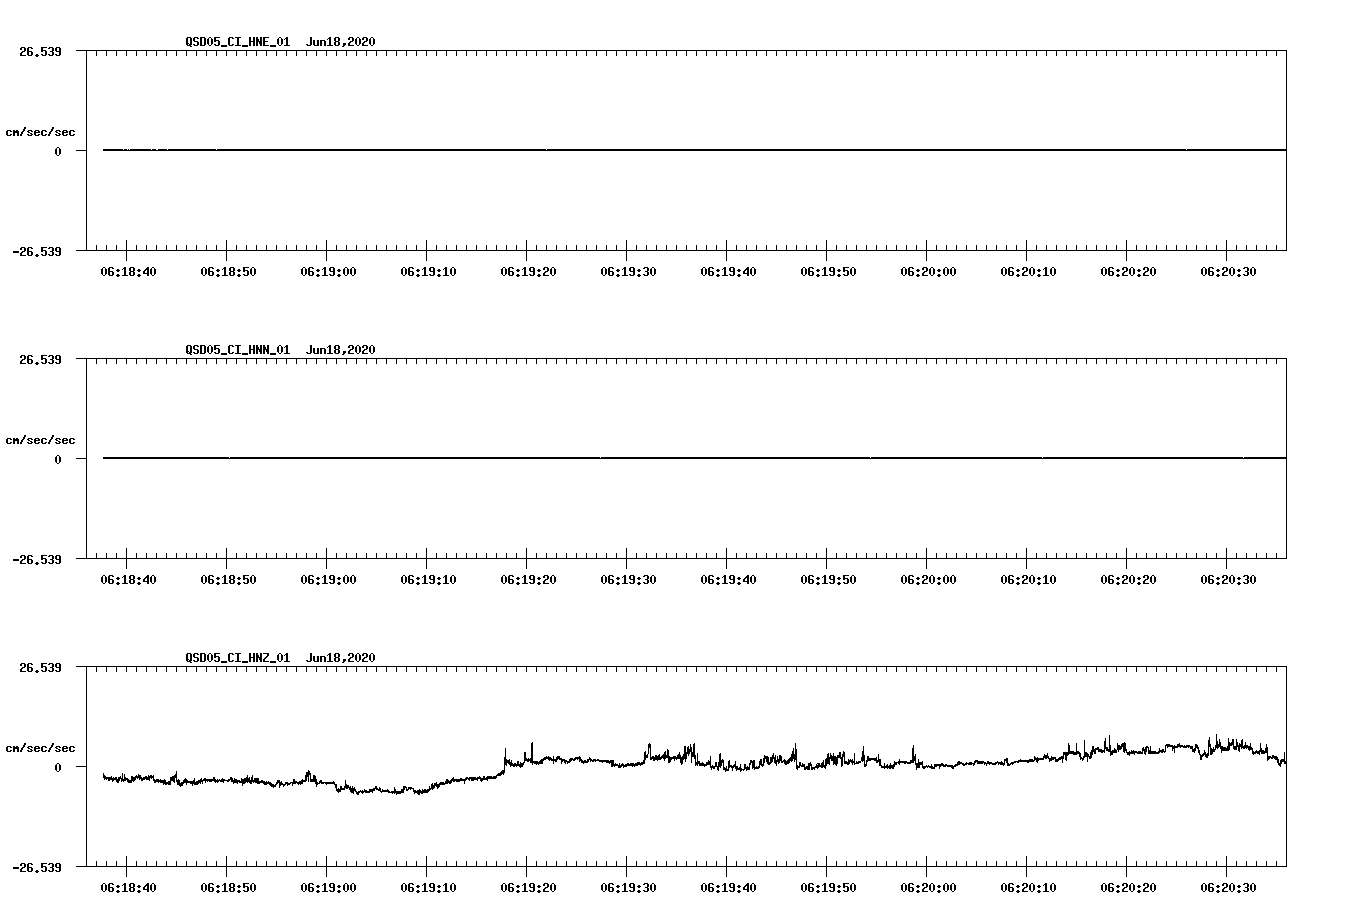Pick 06:19:30 time label under HNZ plot
Image resolution: width=1358 pixels, height=924 pixels.
point(628,888)
